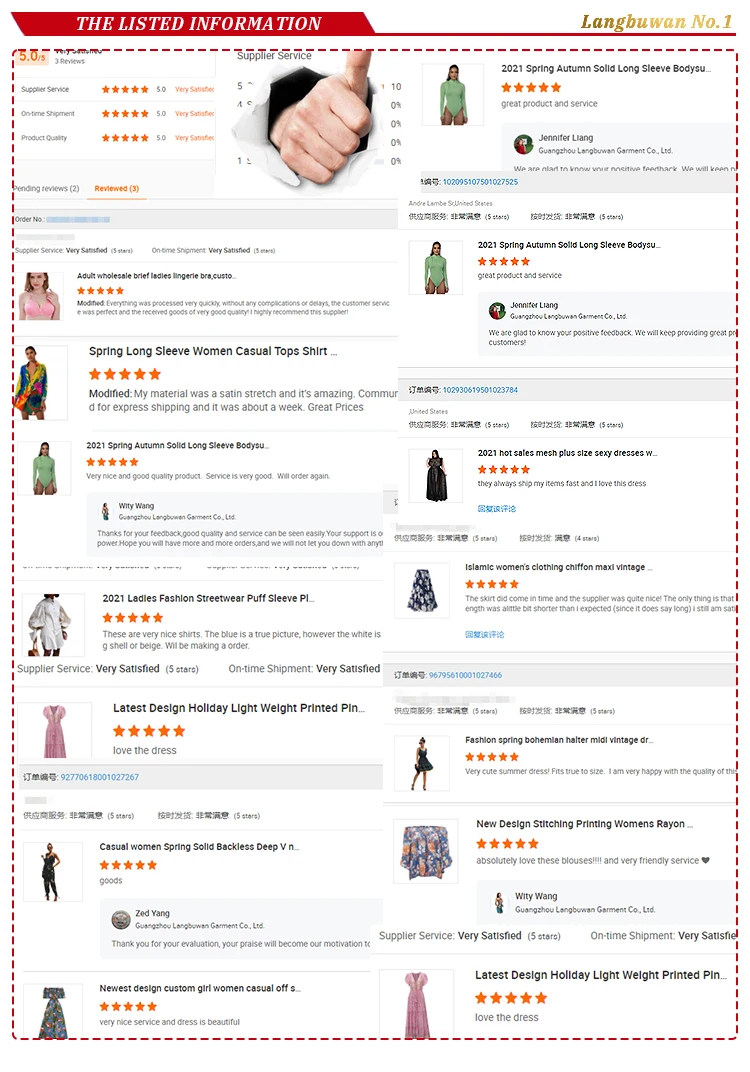This screenshot has width=750, height=1072.
Task: Open the Reviewed (3) tab
Action: tap(116, 189)
